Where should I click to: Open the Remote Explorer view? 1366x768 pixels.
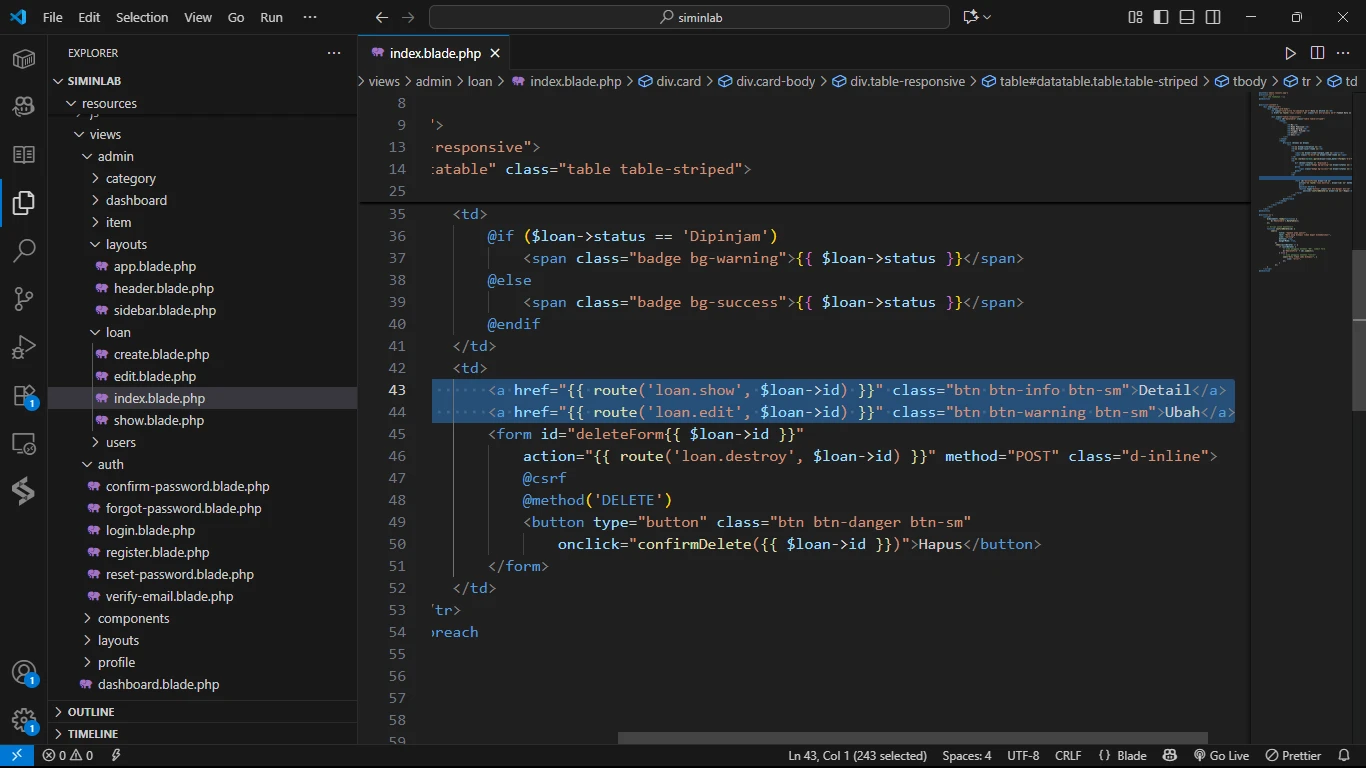pyautogui.click(x=24, y=444)
